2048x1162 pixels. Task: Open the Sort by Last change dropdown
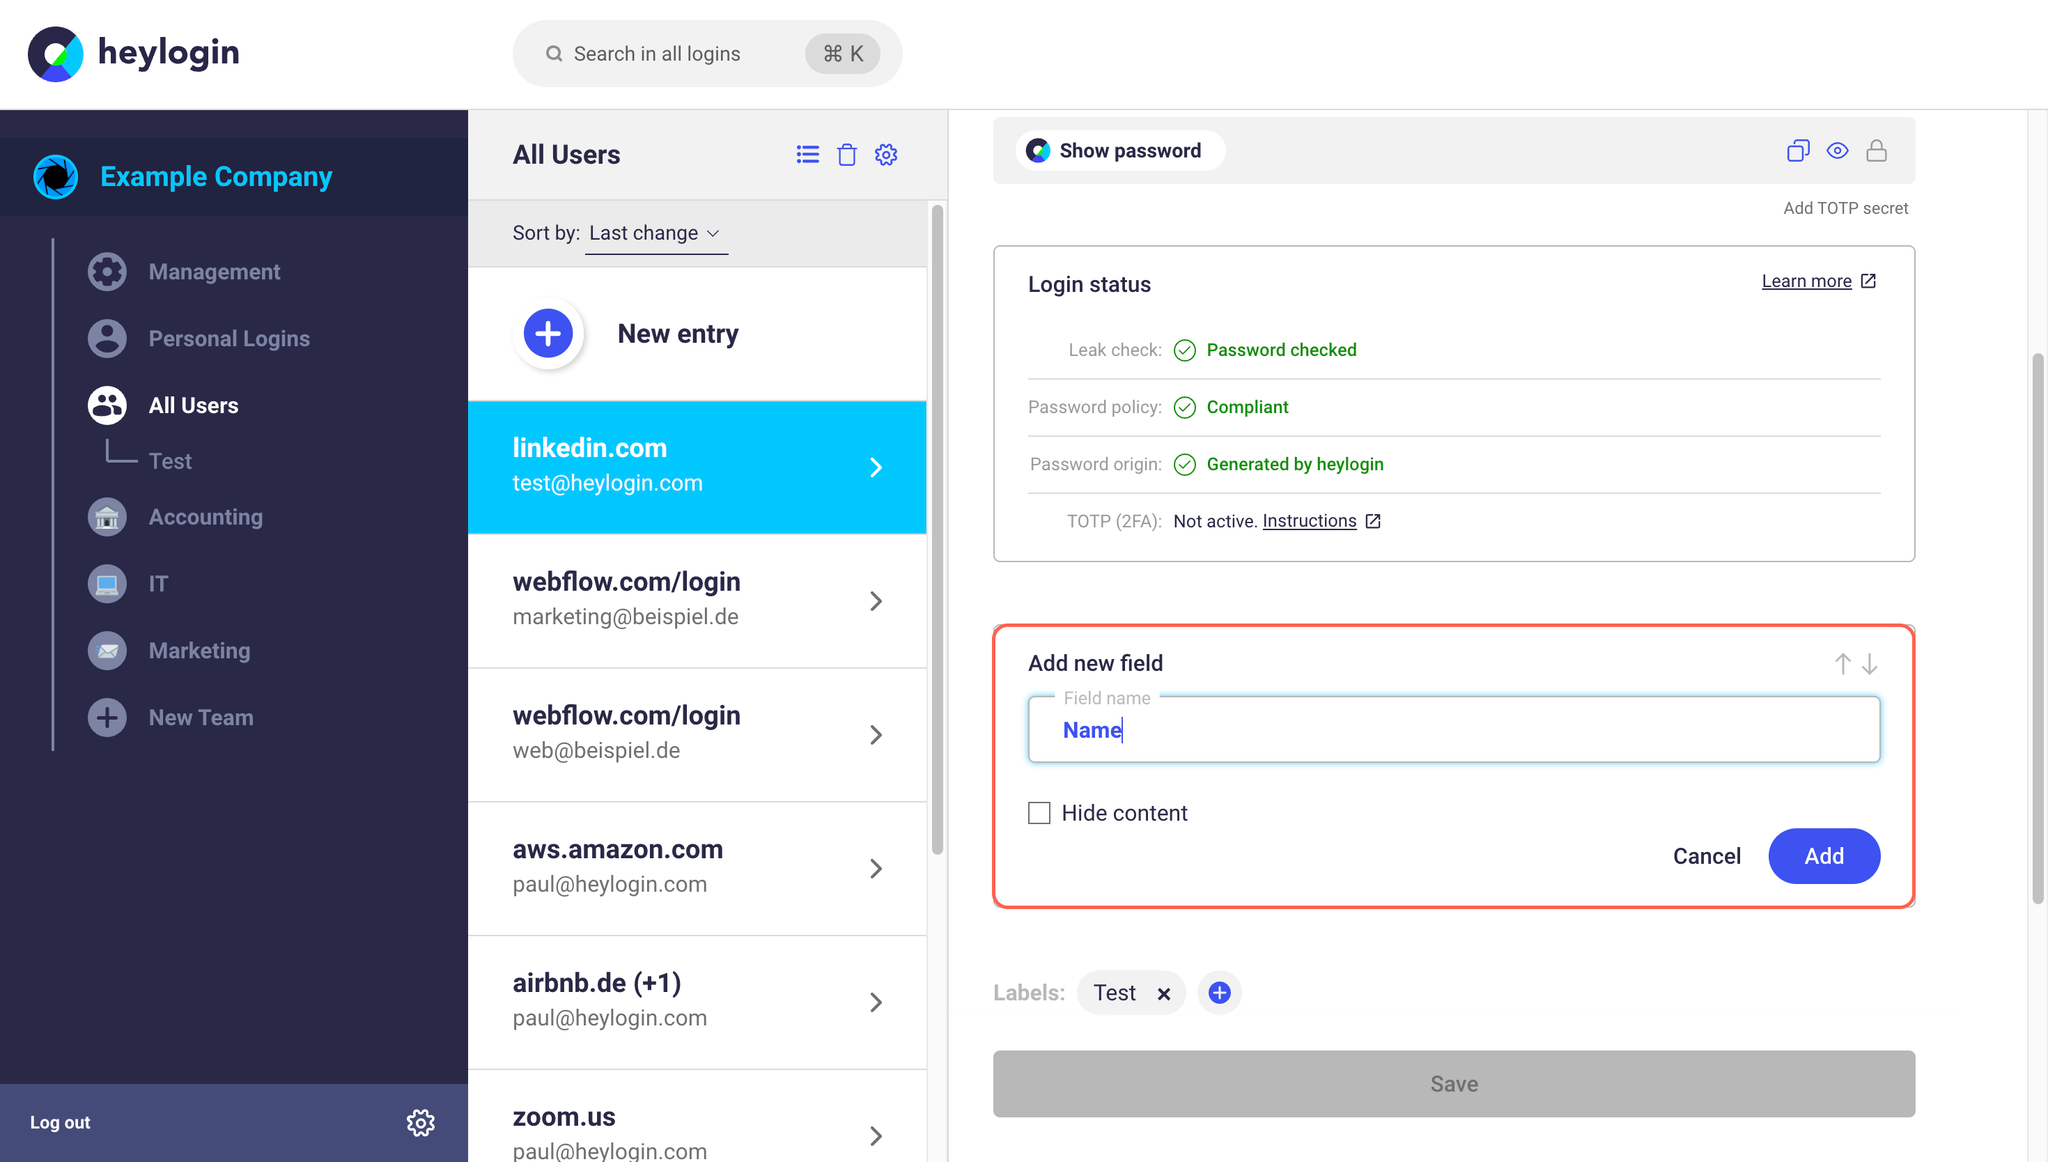[x=656, y=234]
